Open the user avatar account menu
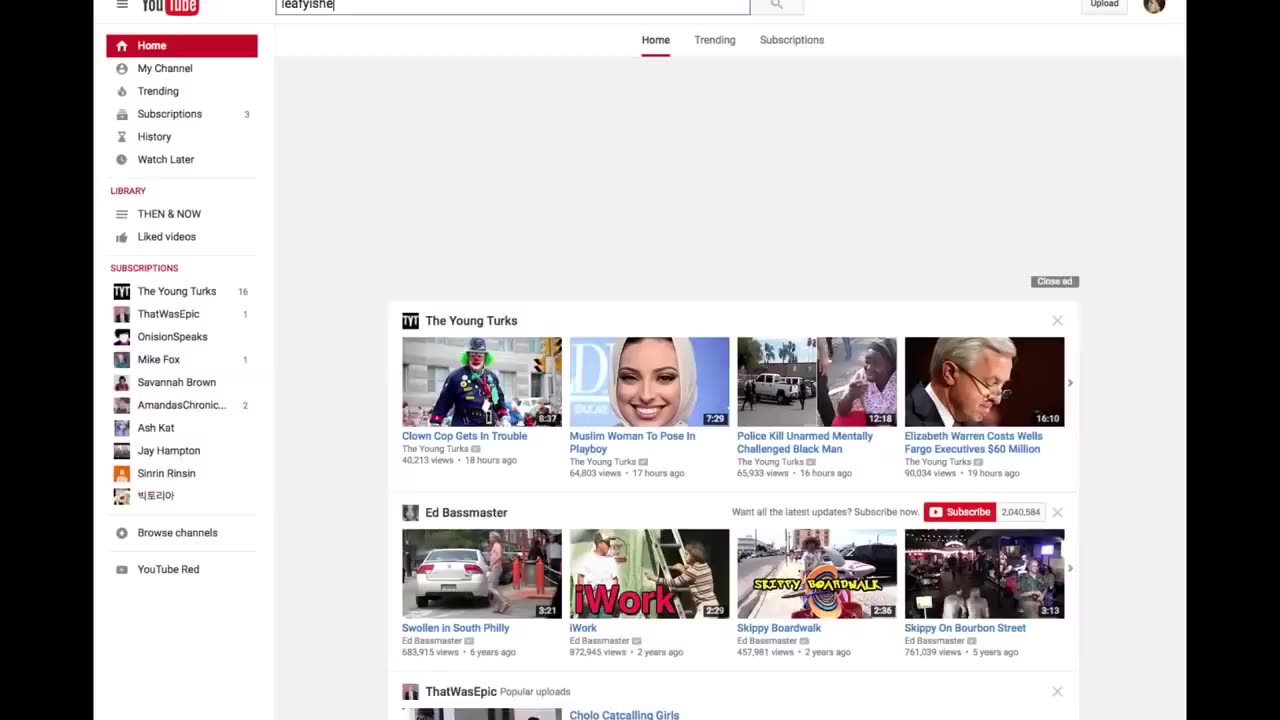1280x720 pixels. tap(1154, 5)
